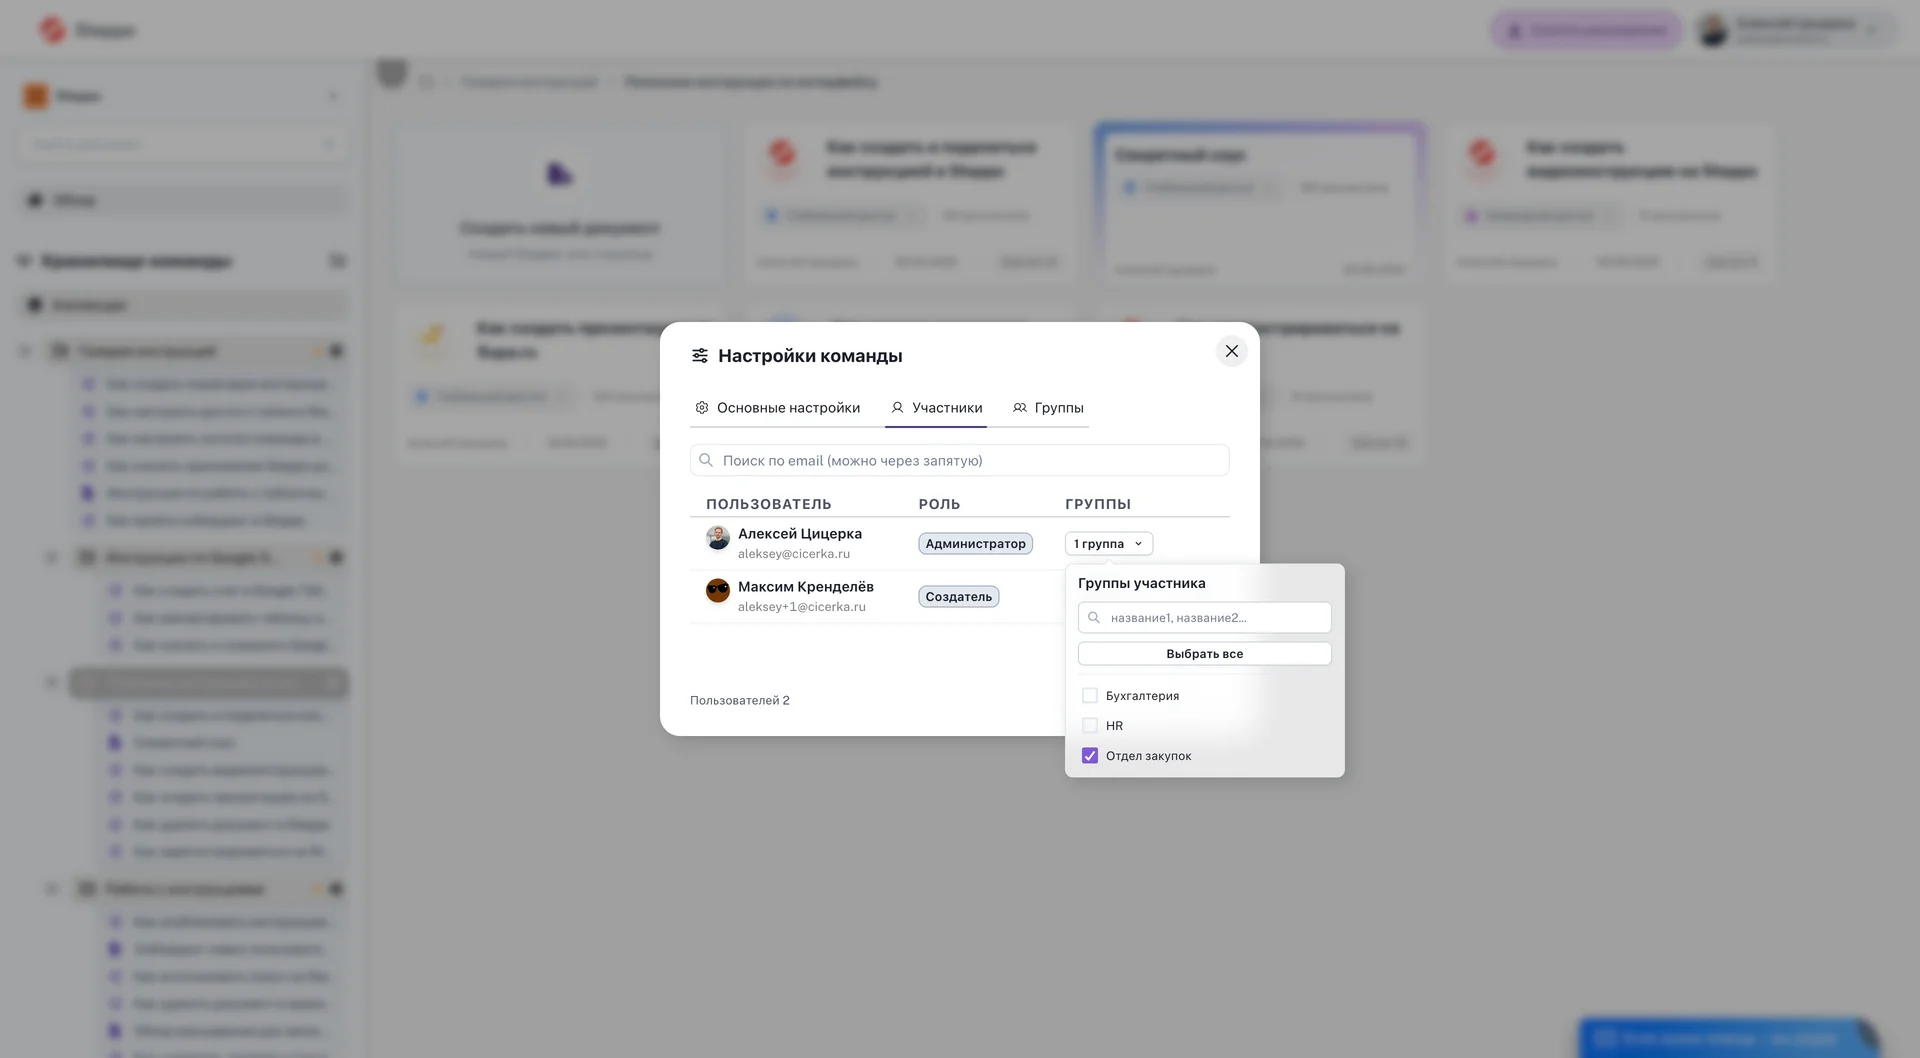Click the sliders icon beside Настройки команды
Viewport: 1920px width, 1058px height.
coord(700,356)
